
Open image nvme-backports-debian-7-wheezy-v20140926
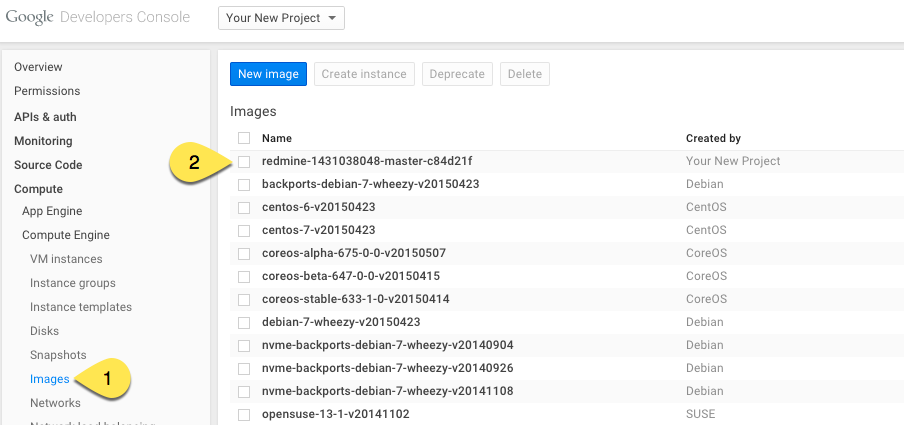[387, 368]
